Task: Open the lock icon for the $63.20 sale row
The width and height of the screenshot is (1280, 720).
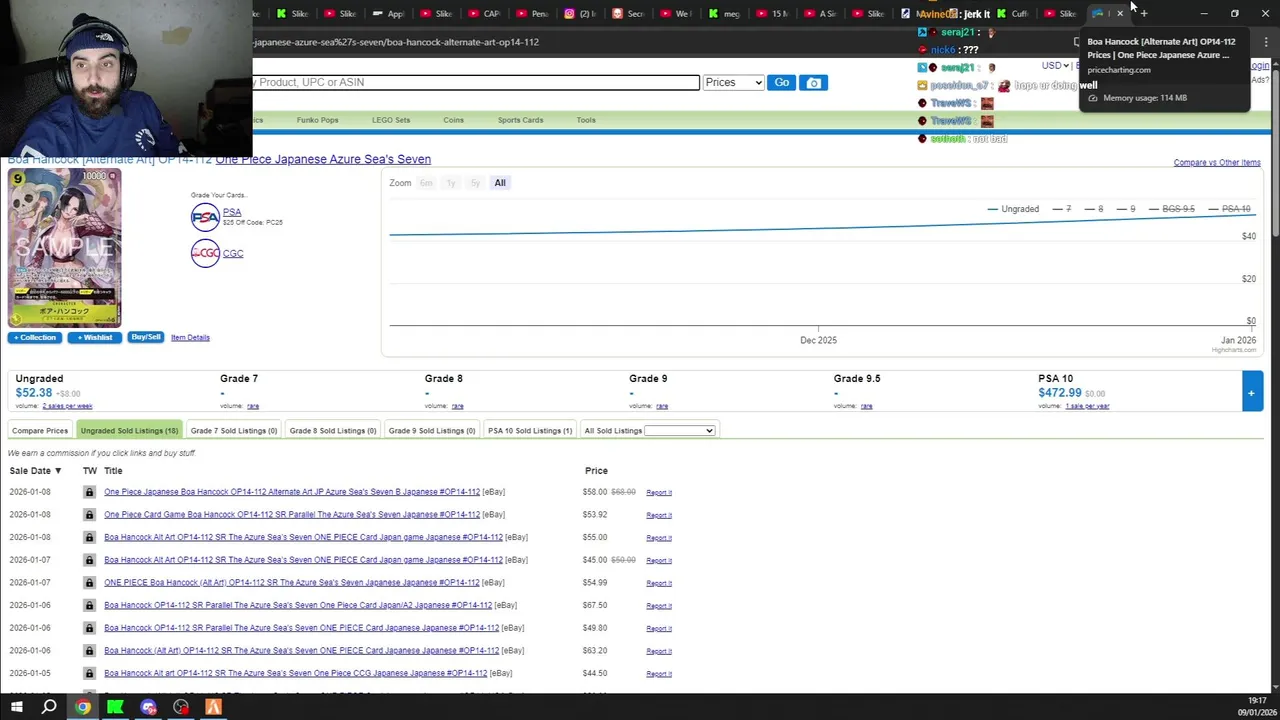Action: (x=89, y=651)
